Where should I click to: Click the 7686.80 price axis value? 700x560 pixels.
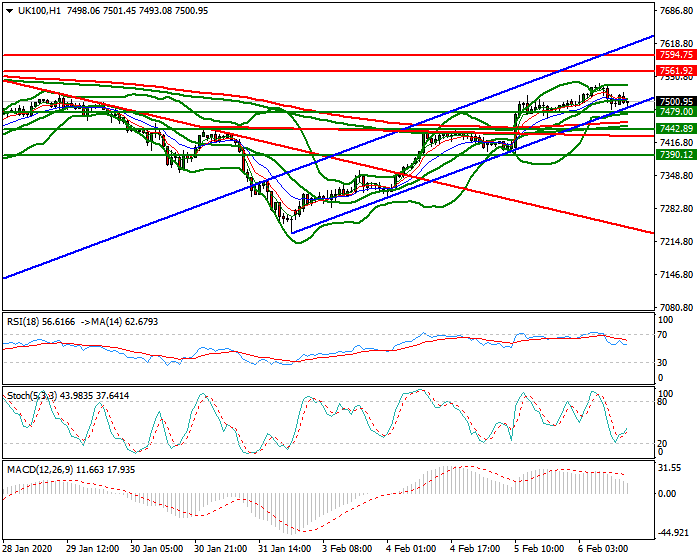(x=676, y=11)
